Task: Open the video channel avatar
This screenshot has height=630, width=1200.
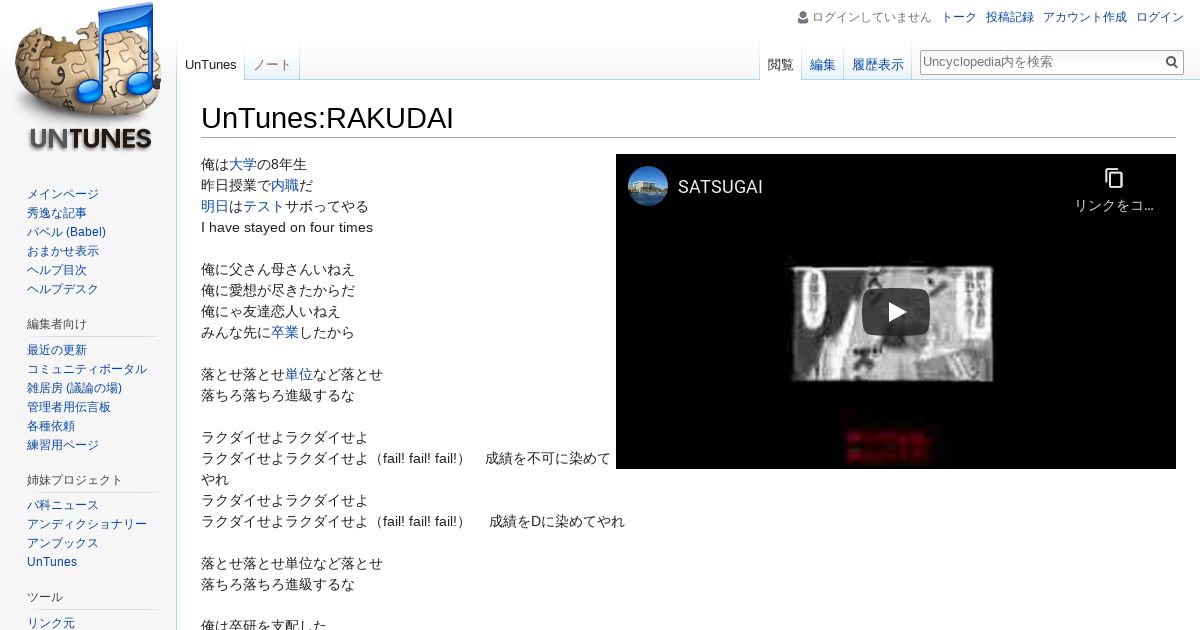Action: (x=648, y=186)
